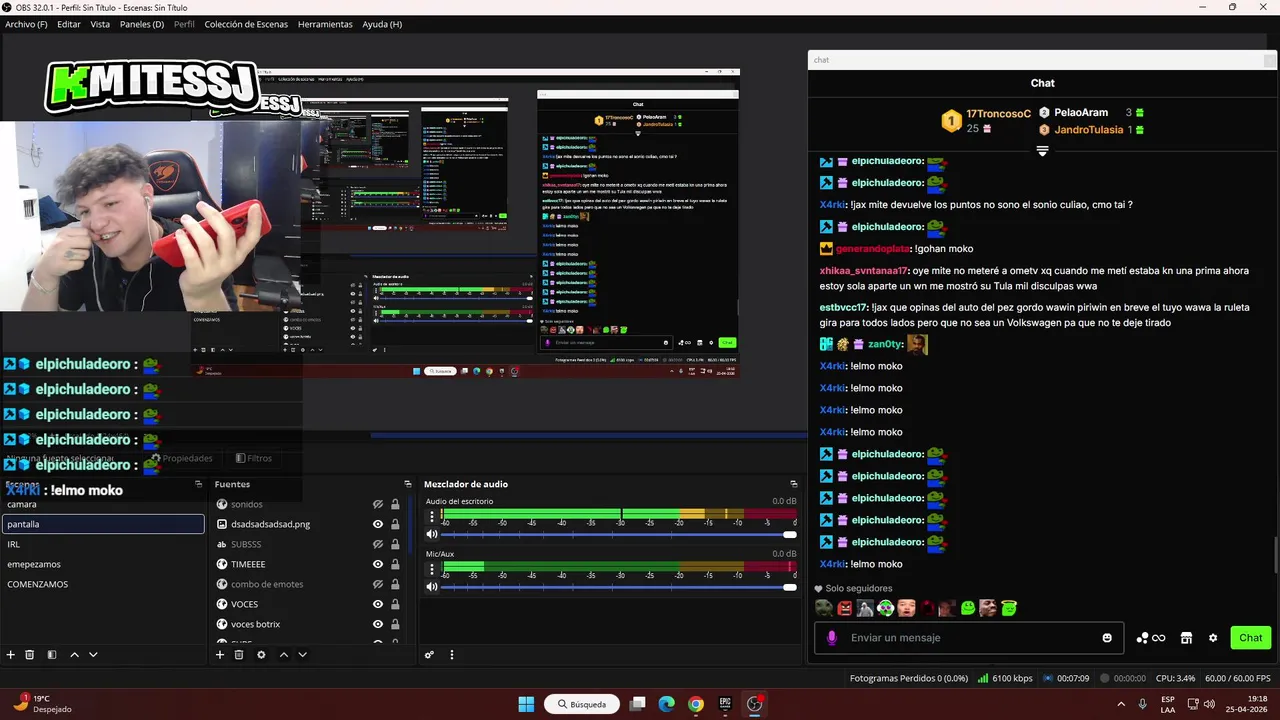The height and width of the screenshot is (720, 1280).
Task: Open OBS Studio icon in Windows taskbar
Action: coord(755,704)
